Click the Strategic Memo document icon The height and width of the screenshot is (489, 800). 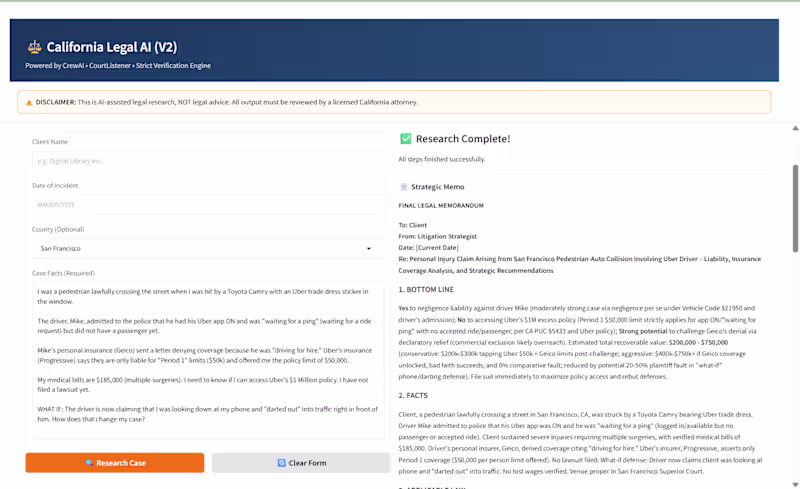point(404,187)
